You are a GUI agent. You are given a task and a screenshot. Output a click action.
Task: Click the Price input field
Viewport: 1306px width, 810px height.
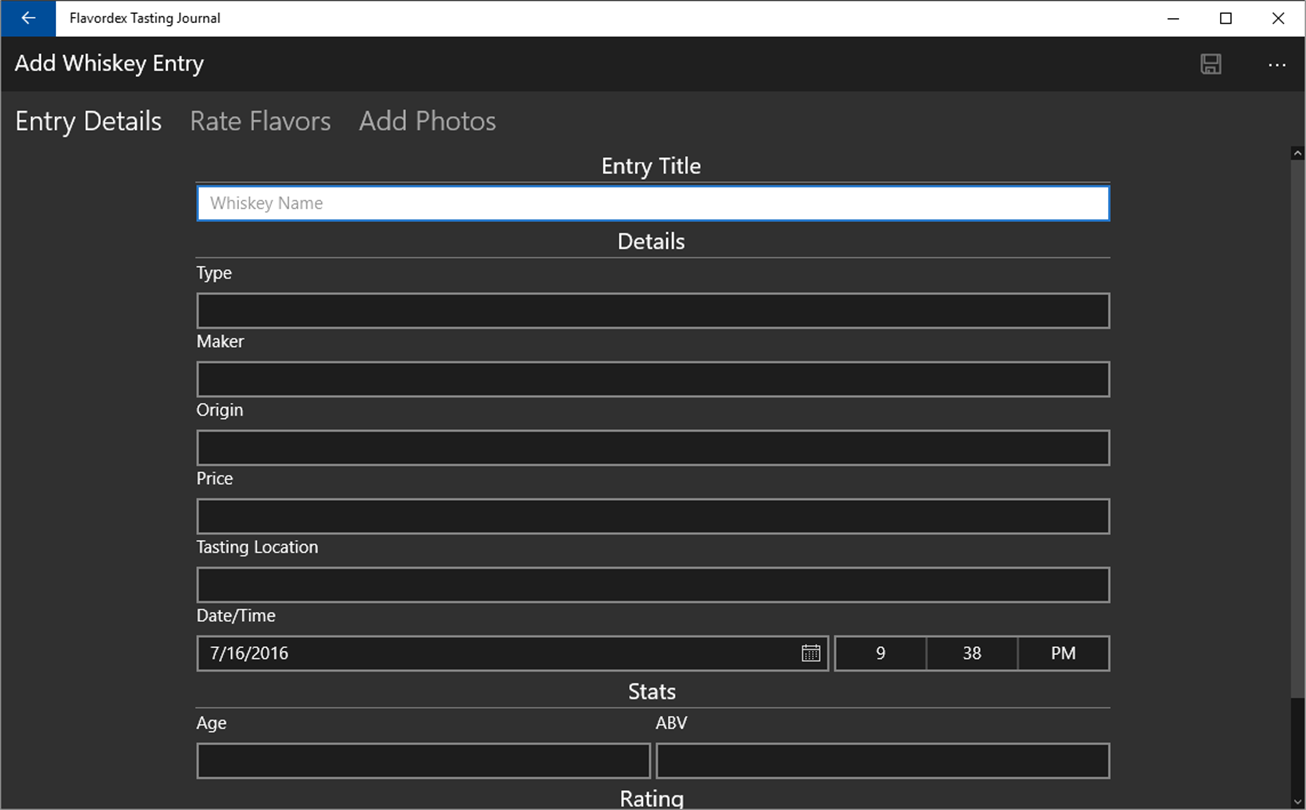pos(653,516)
